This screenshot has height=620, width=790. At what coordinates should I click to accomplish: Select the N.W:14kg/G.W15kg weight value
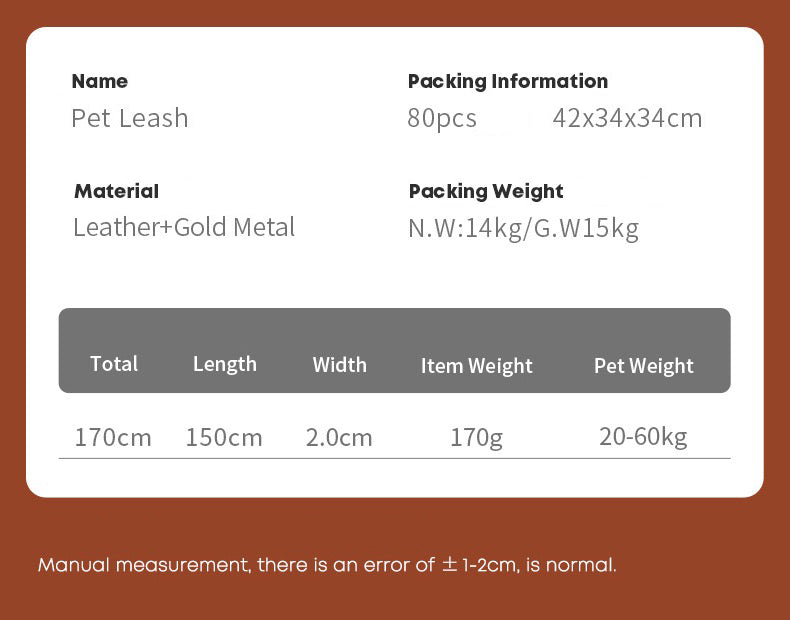pyautogui.click(x=523, y=228)
